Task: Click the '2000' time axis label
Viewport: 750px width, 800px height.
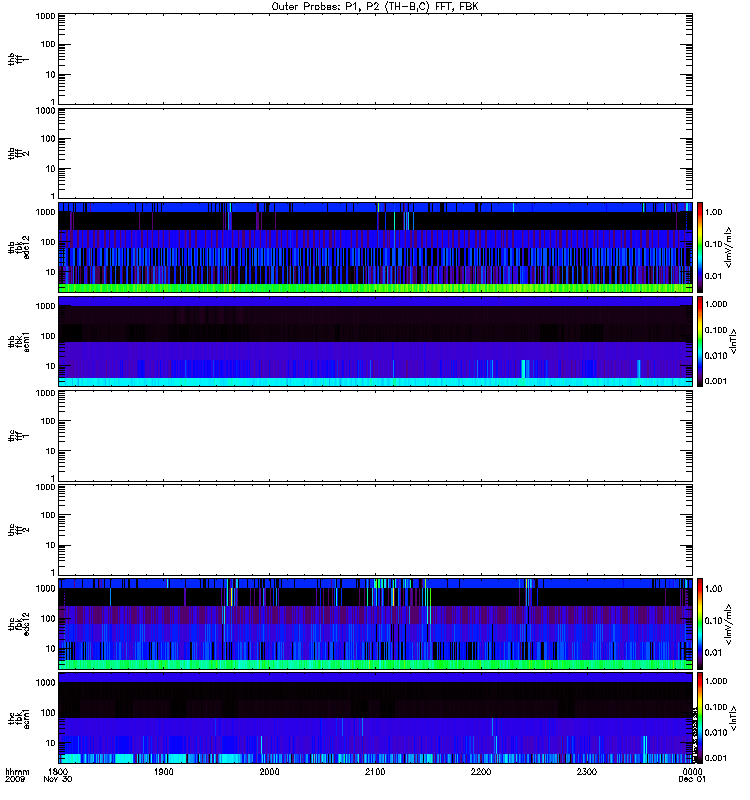Action: pos(269,772)
